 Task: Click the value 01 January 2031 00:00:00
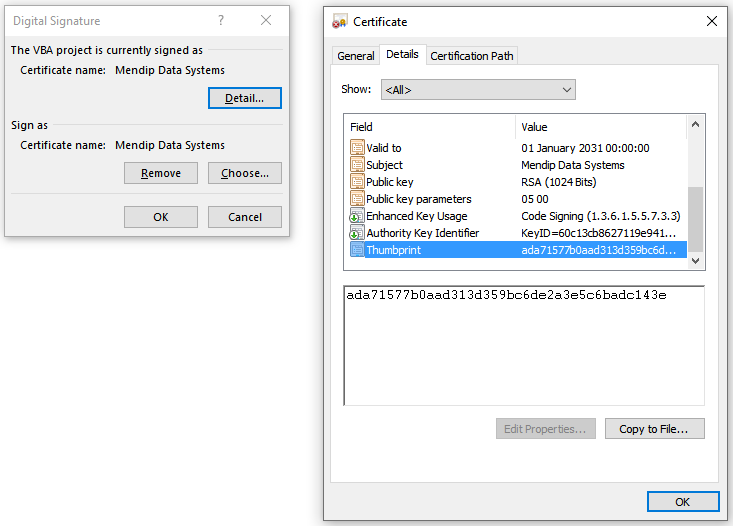[x=585, y=148]
